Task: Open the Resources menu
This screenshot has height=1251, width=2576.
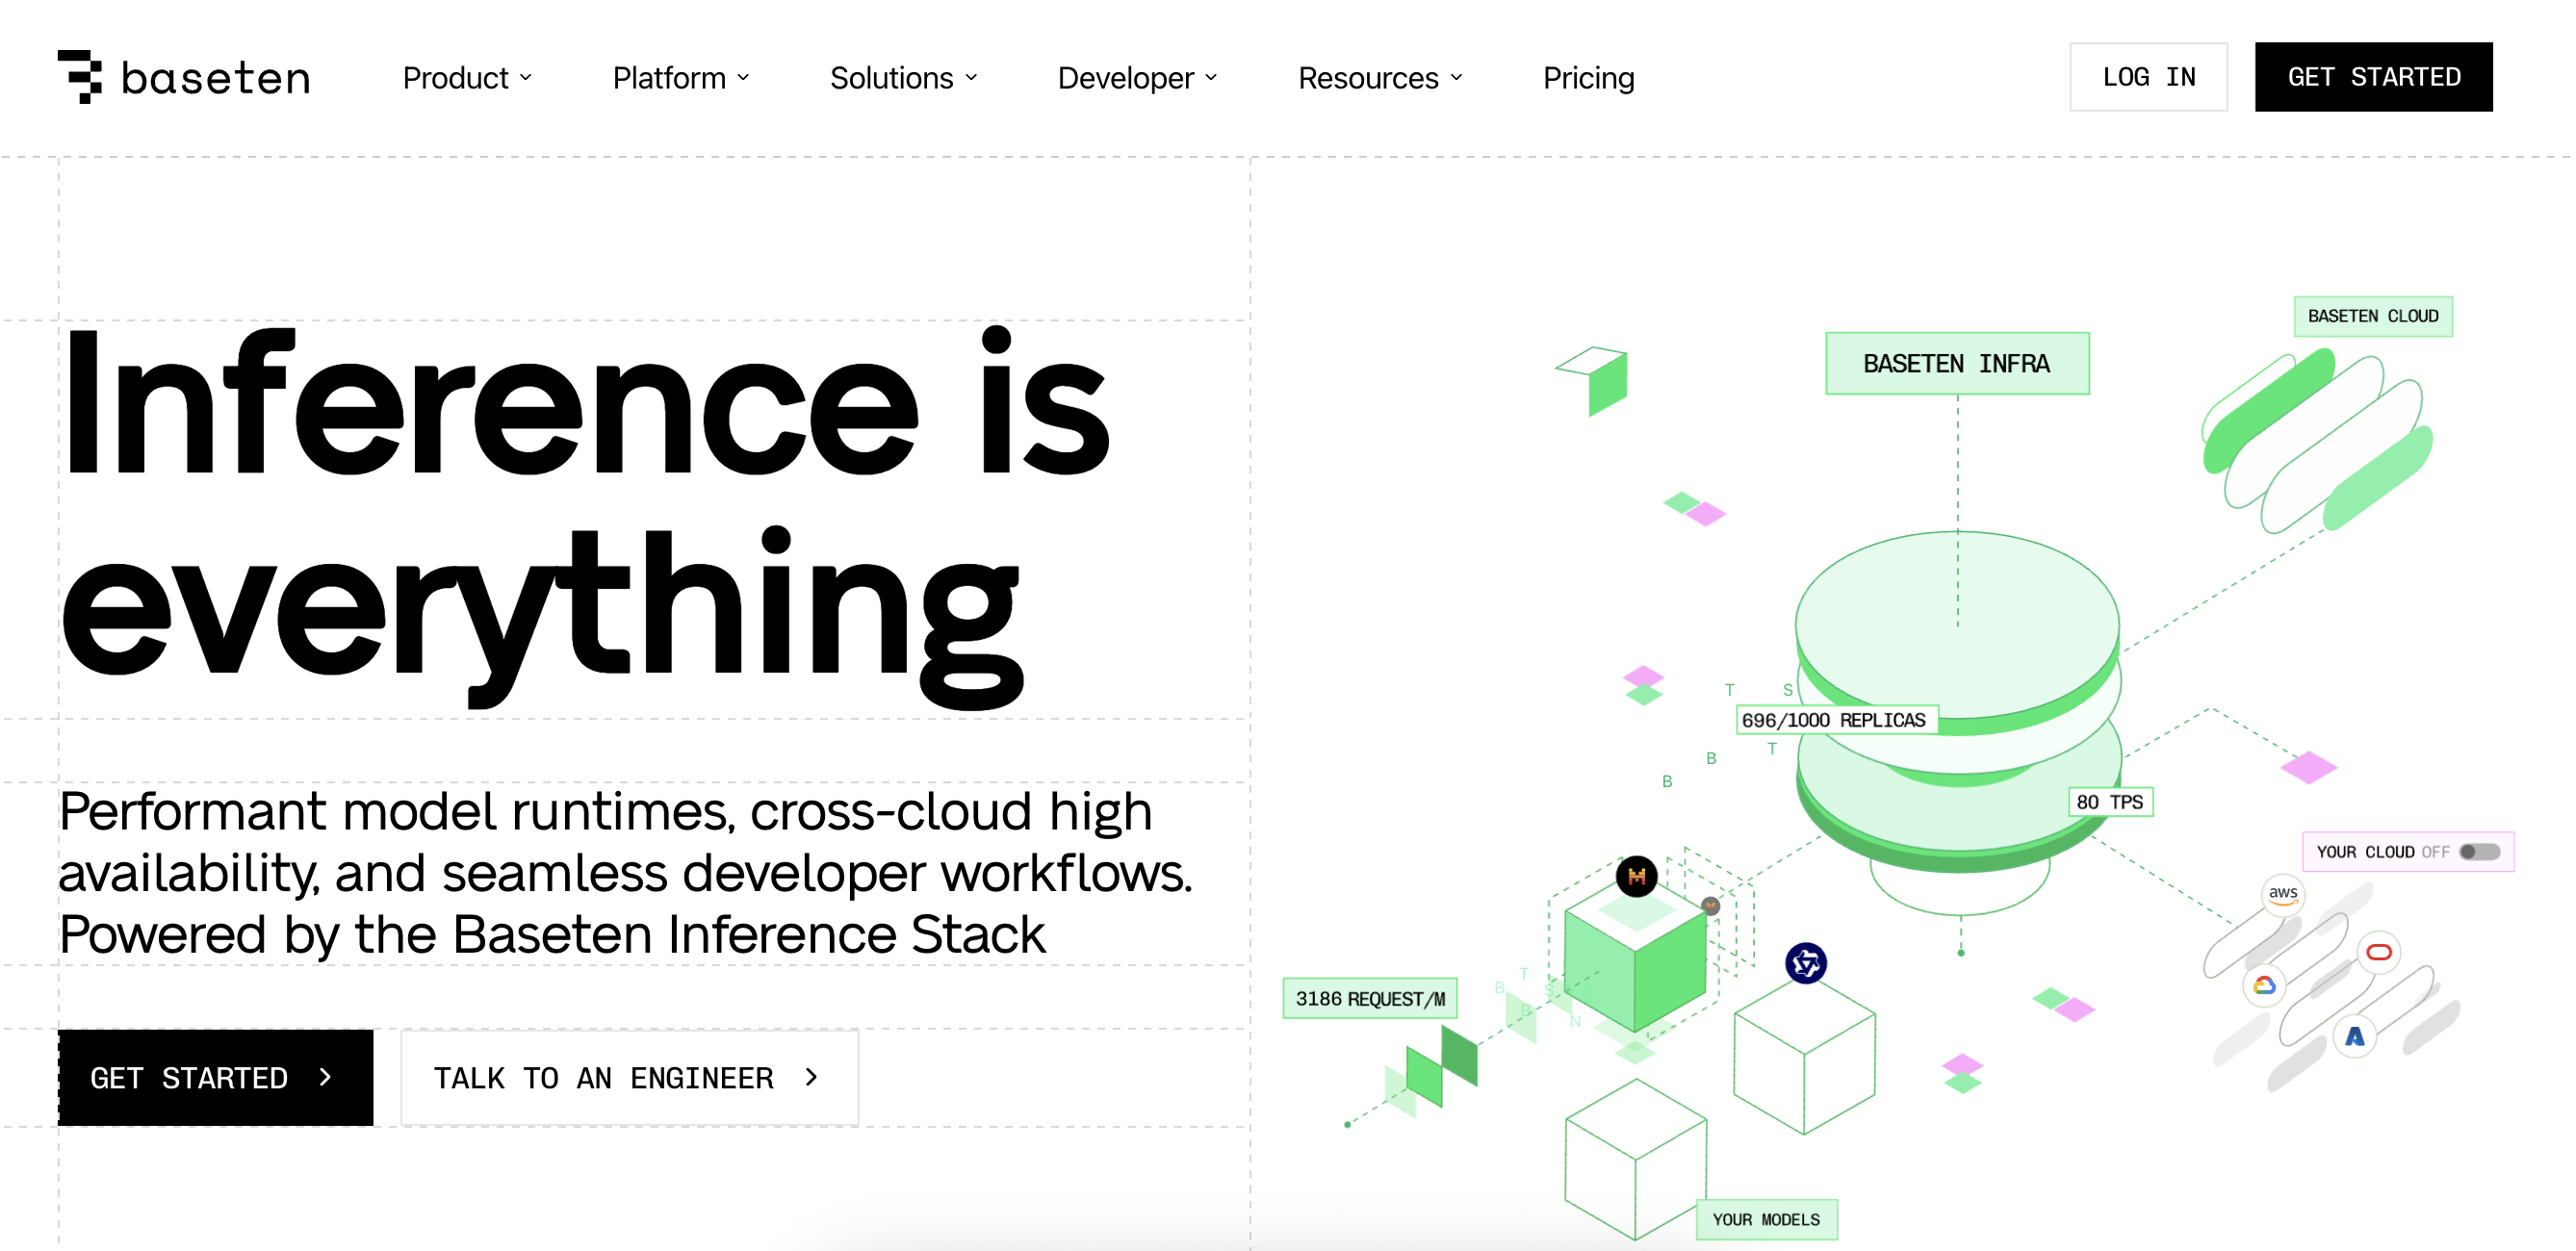Action: click(x=1380, y=78)
